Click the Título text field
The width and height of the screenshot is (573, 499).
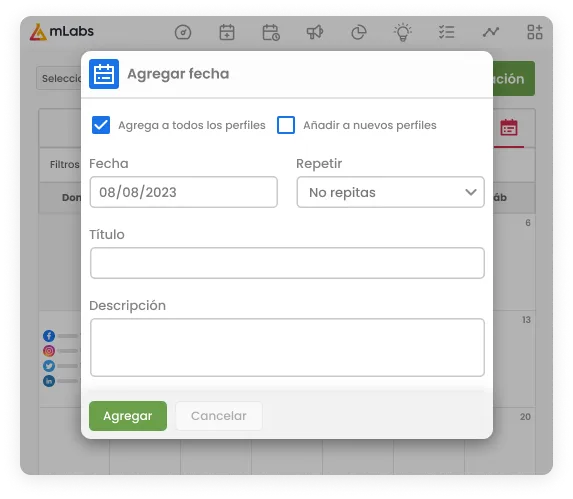(287, 263)
